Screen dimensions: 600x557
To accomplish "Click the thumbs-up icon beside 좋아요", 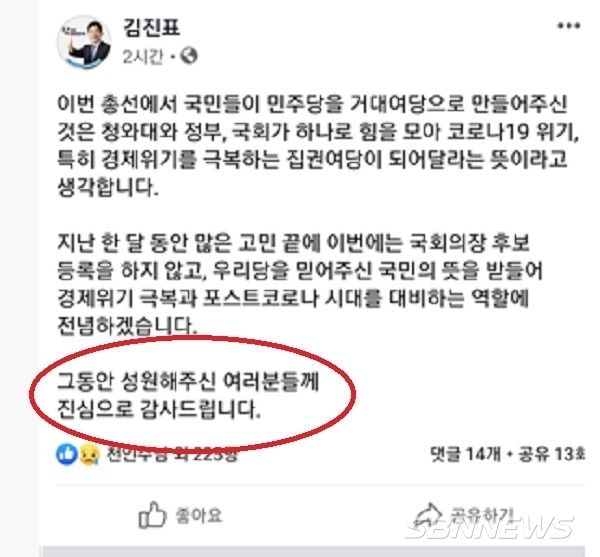I will (x=152, y=515).
